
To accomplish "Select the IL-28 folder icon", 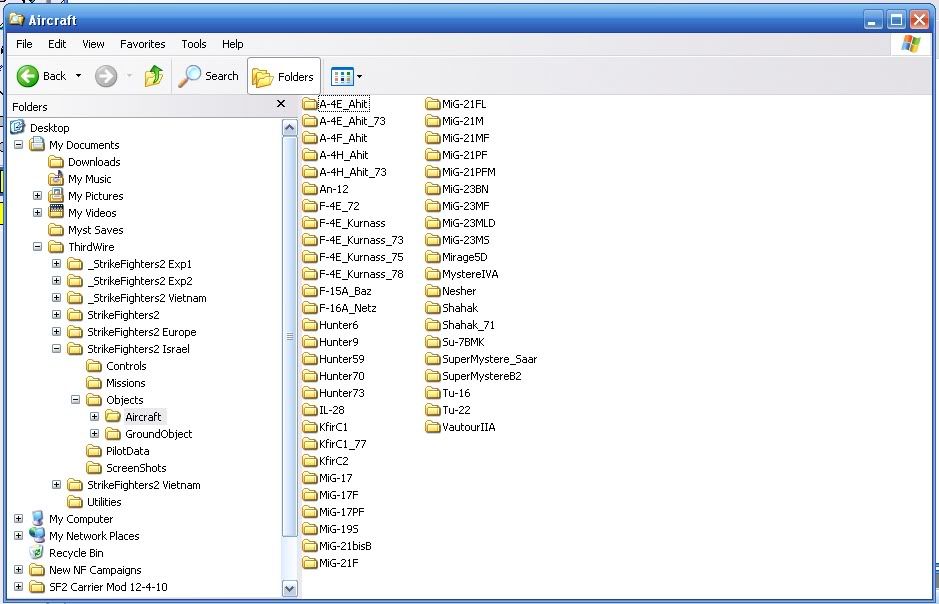I will click(310, 409).
